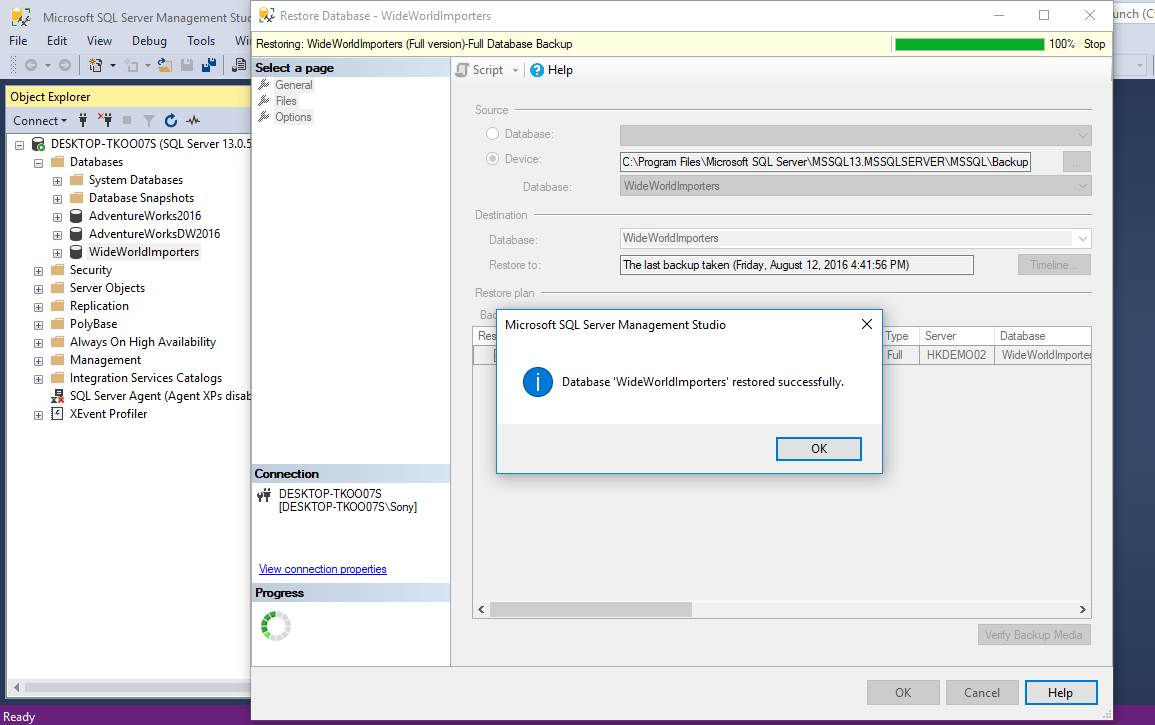Click the bottom Help button in Restore Database
The width and height of the screenshot is (1155, 725).
coord(1061,693)
